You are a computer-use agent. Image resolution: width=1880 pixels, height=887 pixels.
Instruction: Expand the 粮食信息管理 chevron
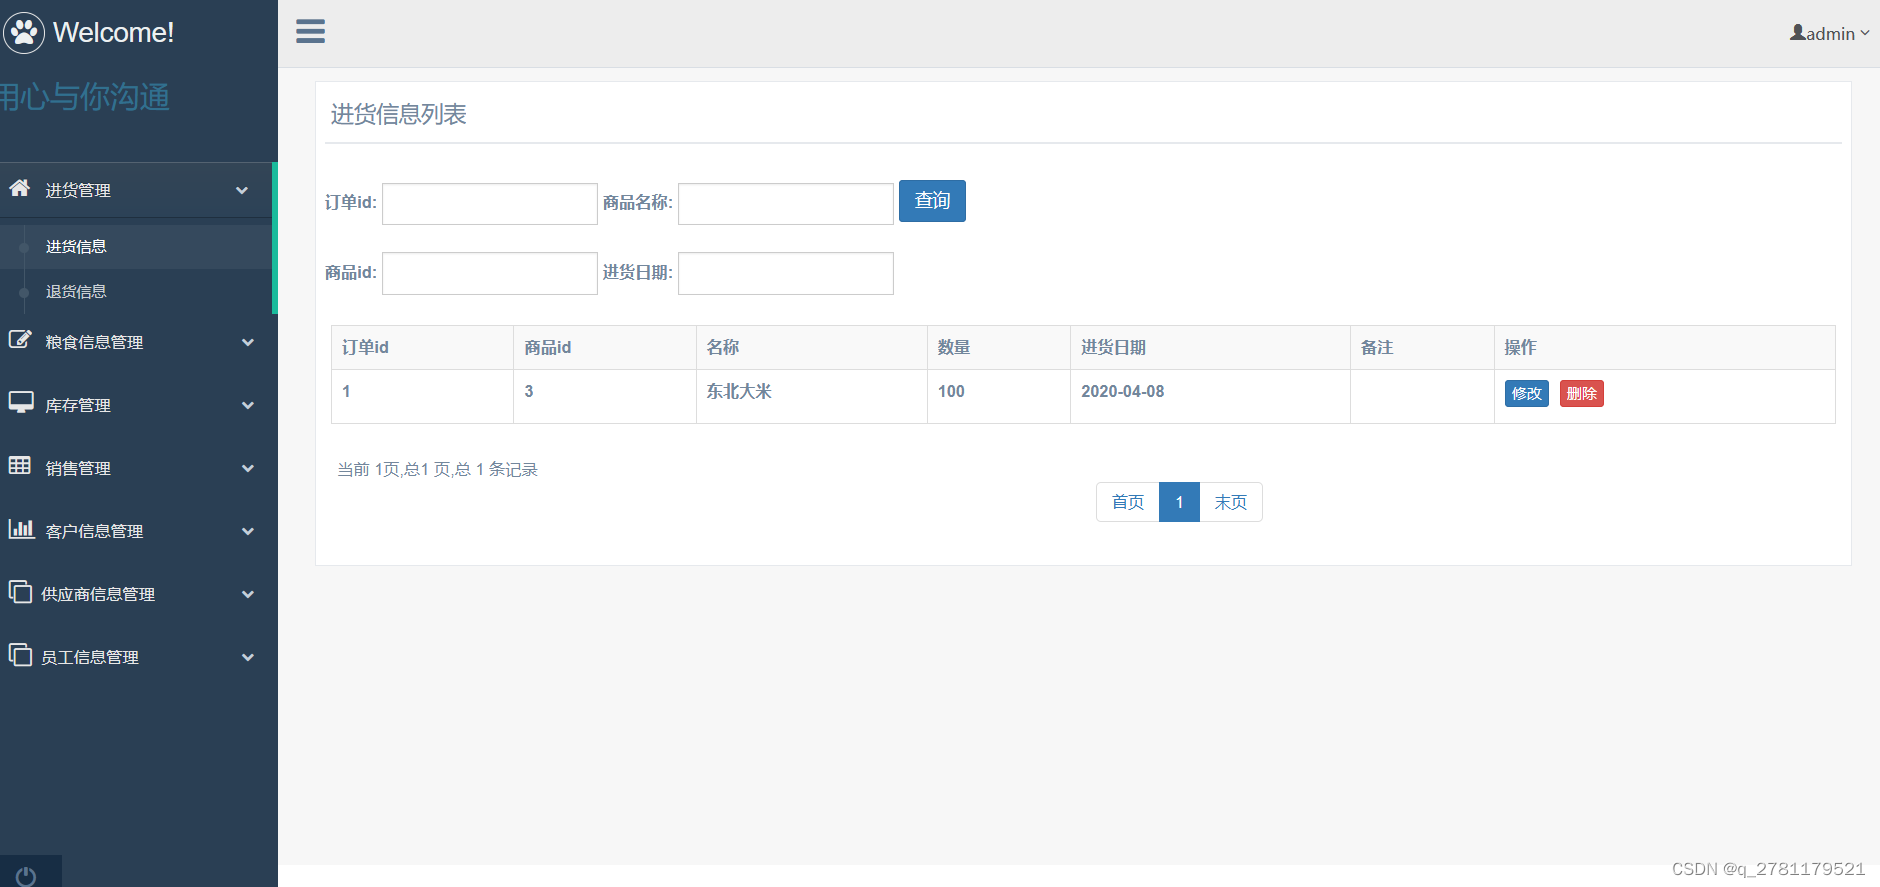pyautogui.click(x=248, y=342)
